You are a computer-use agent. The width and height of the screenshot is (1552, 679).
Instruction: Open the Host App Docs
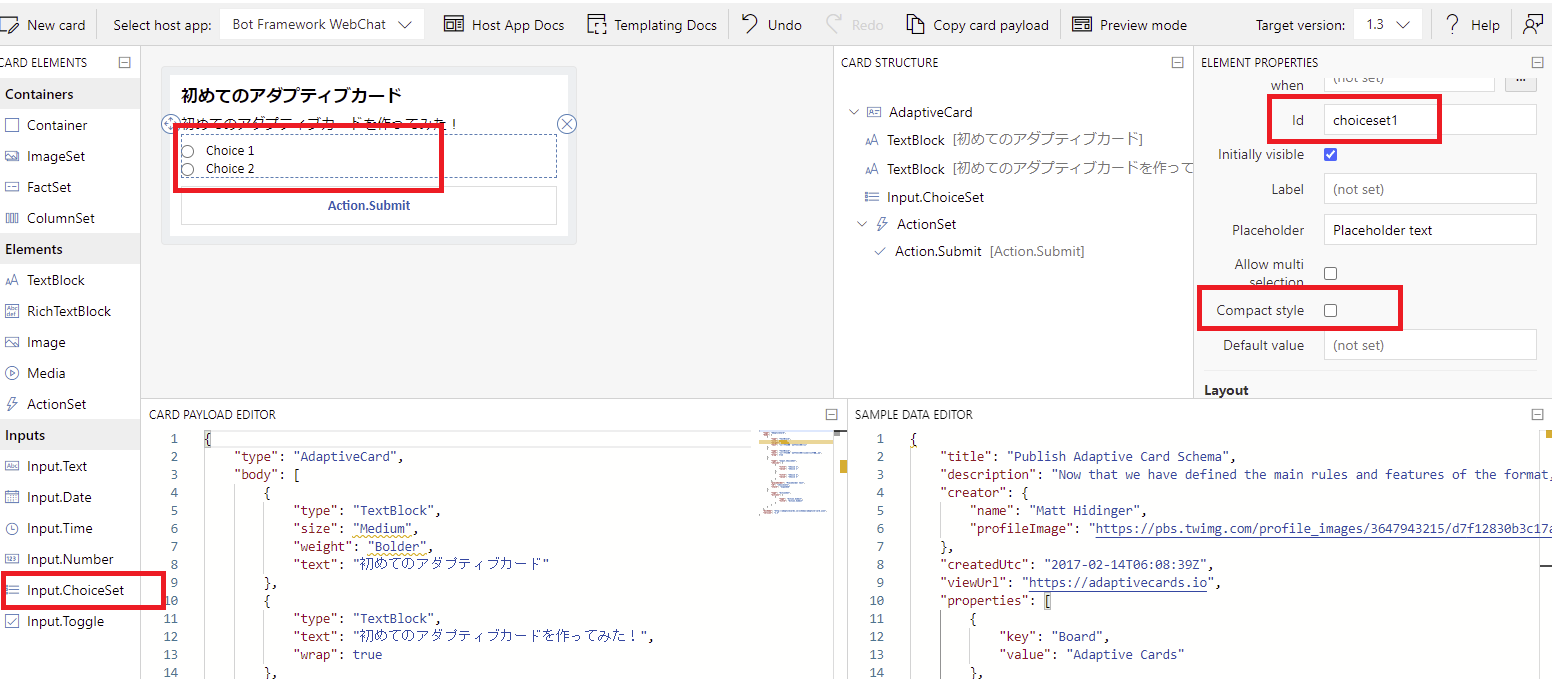tap(504, 24)
